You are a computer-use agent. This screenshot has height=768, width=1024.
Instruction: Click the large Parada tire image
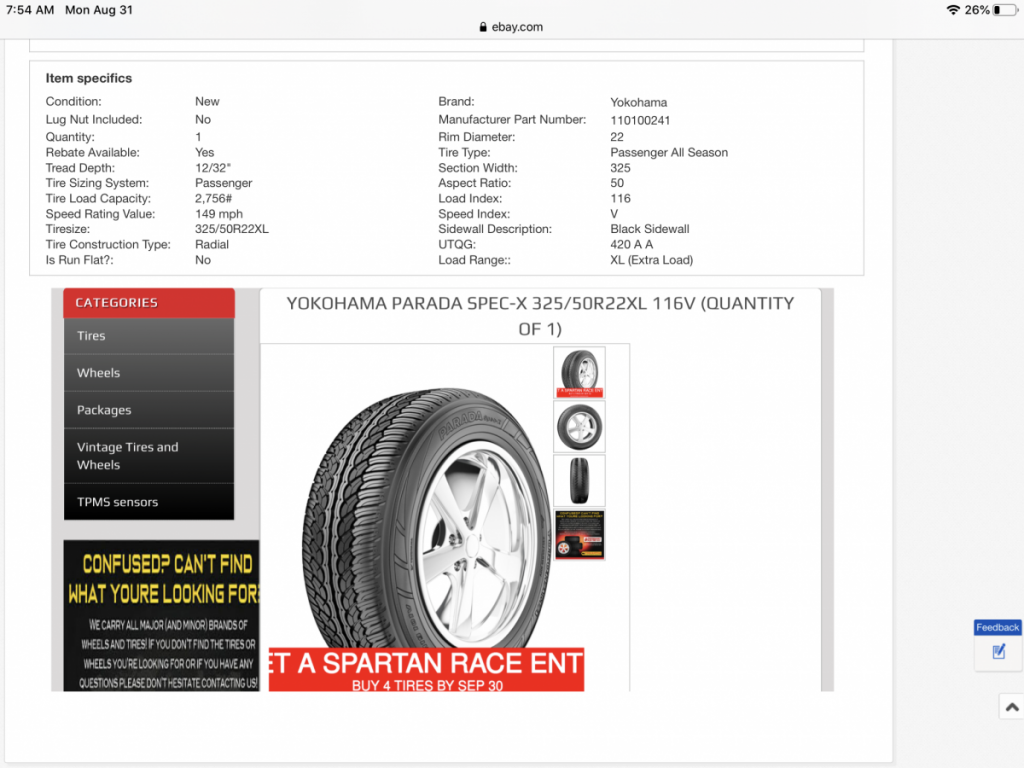tap(426, 519)
